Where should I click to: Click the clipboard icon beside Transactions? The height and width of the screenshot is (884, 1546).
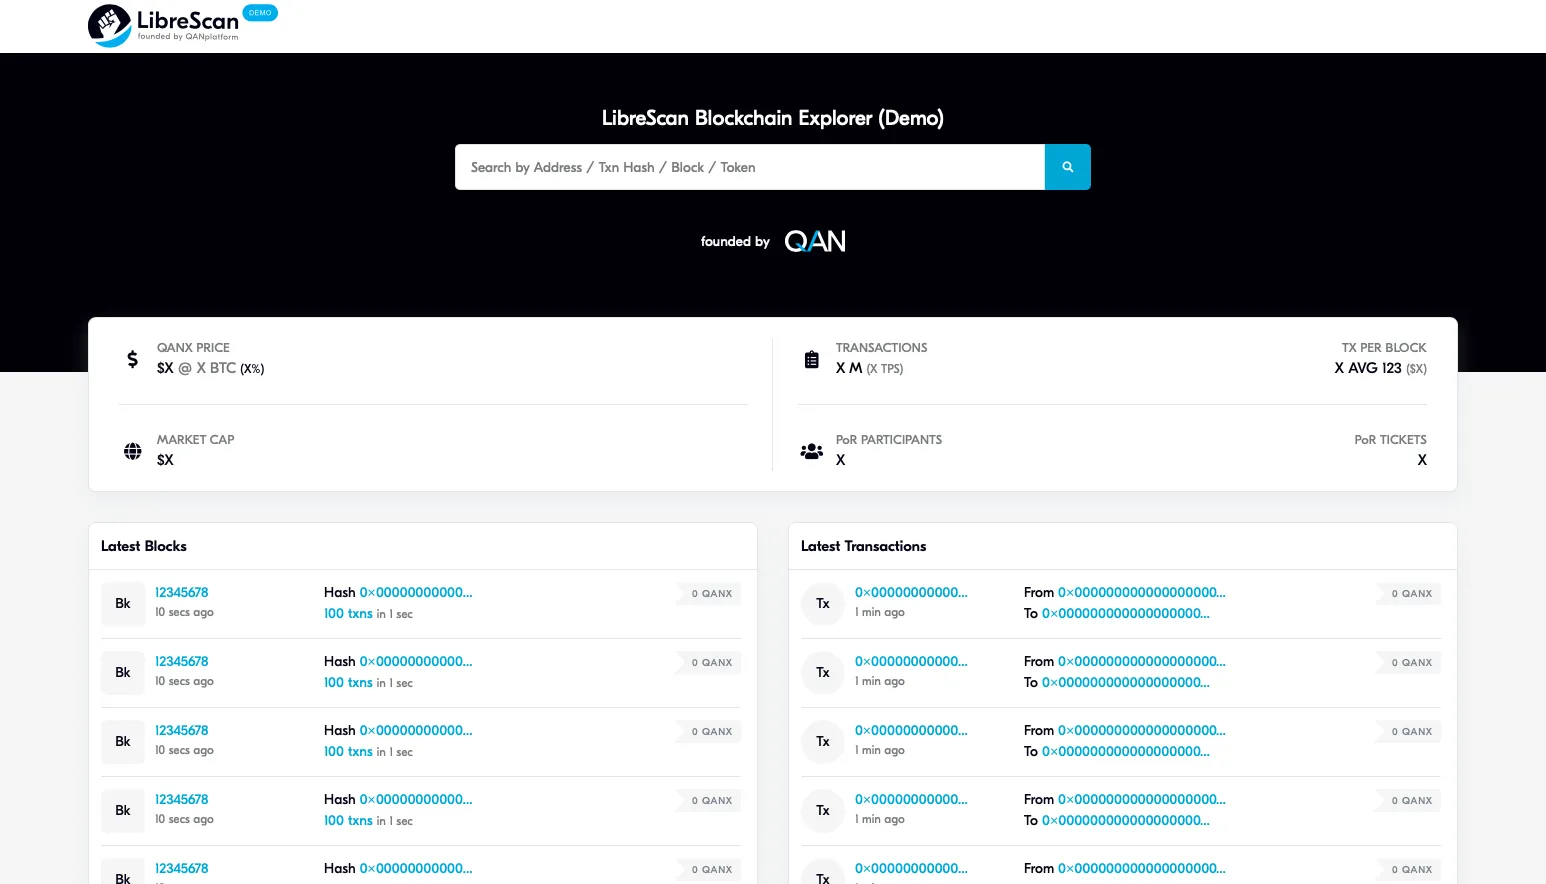coord(812,359)
